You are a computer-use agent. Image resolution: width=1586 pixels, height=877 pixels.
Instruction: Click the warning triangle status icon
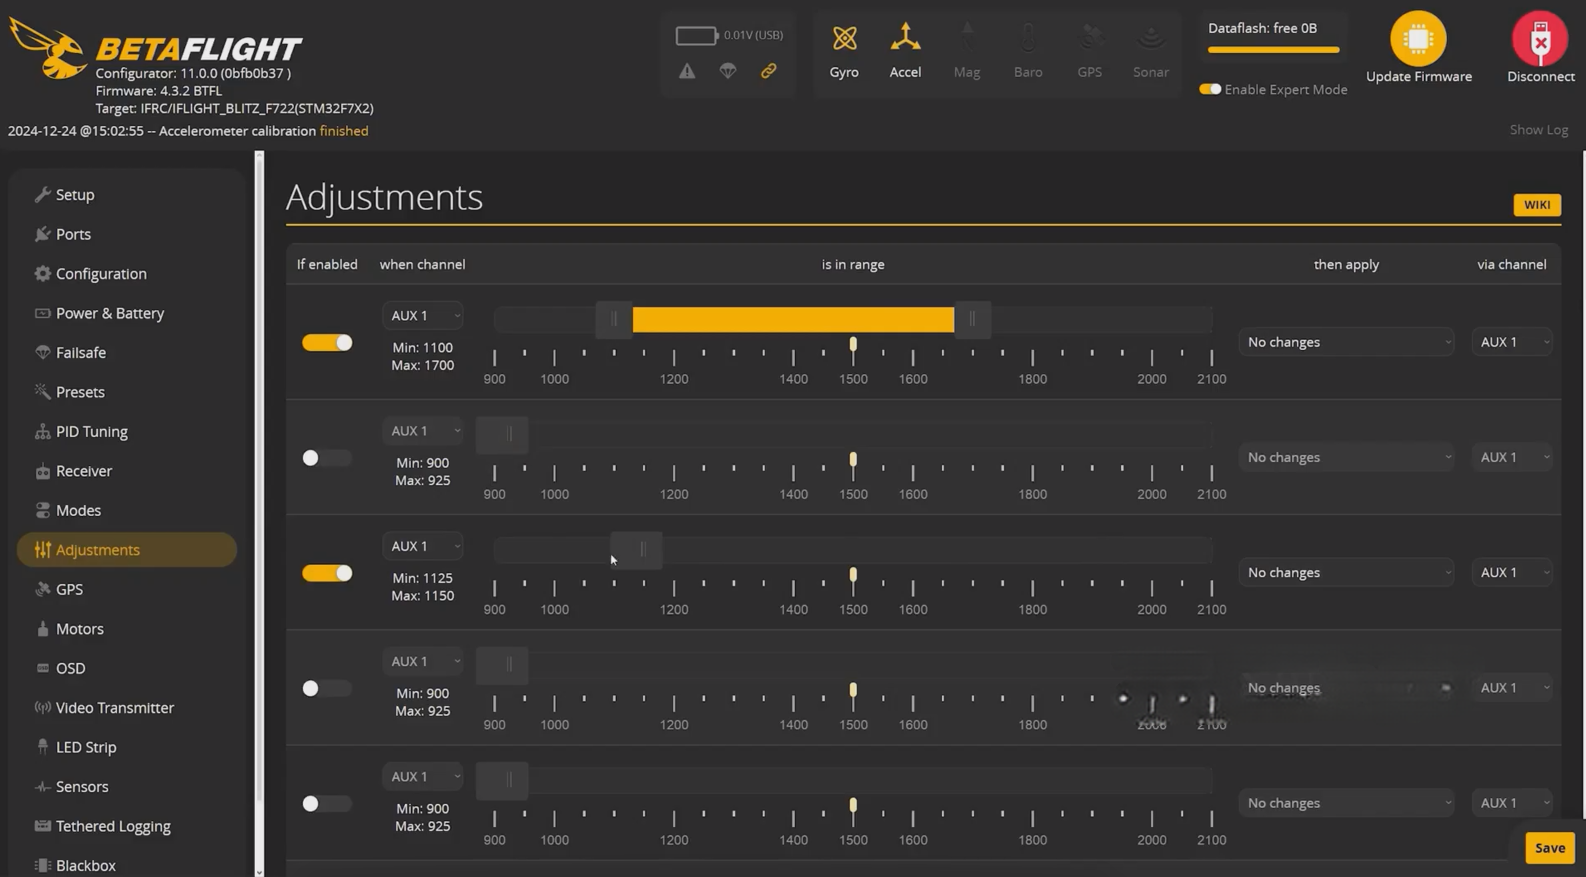point(687,71)
